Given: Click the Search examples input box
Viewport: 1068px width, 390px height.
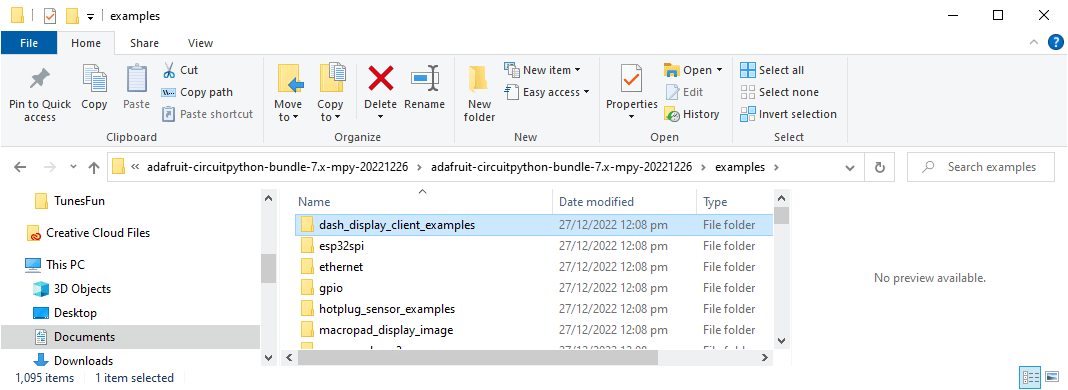Looking at the screenshot, I should point(983,167).
